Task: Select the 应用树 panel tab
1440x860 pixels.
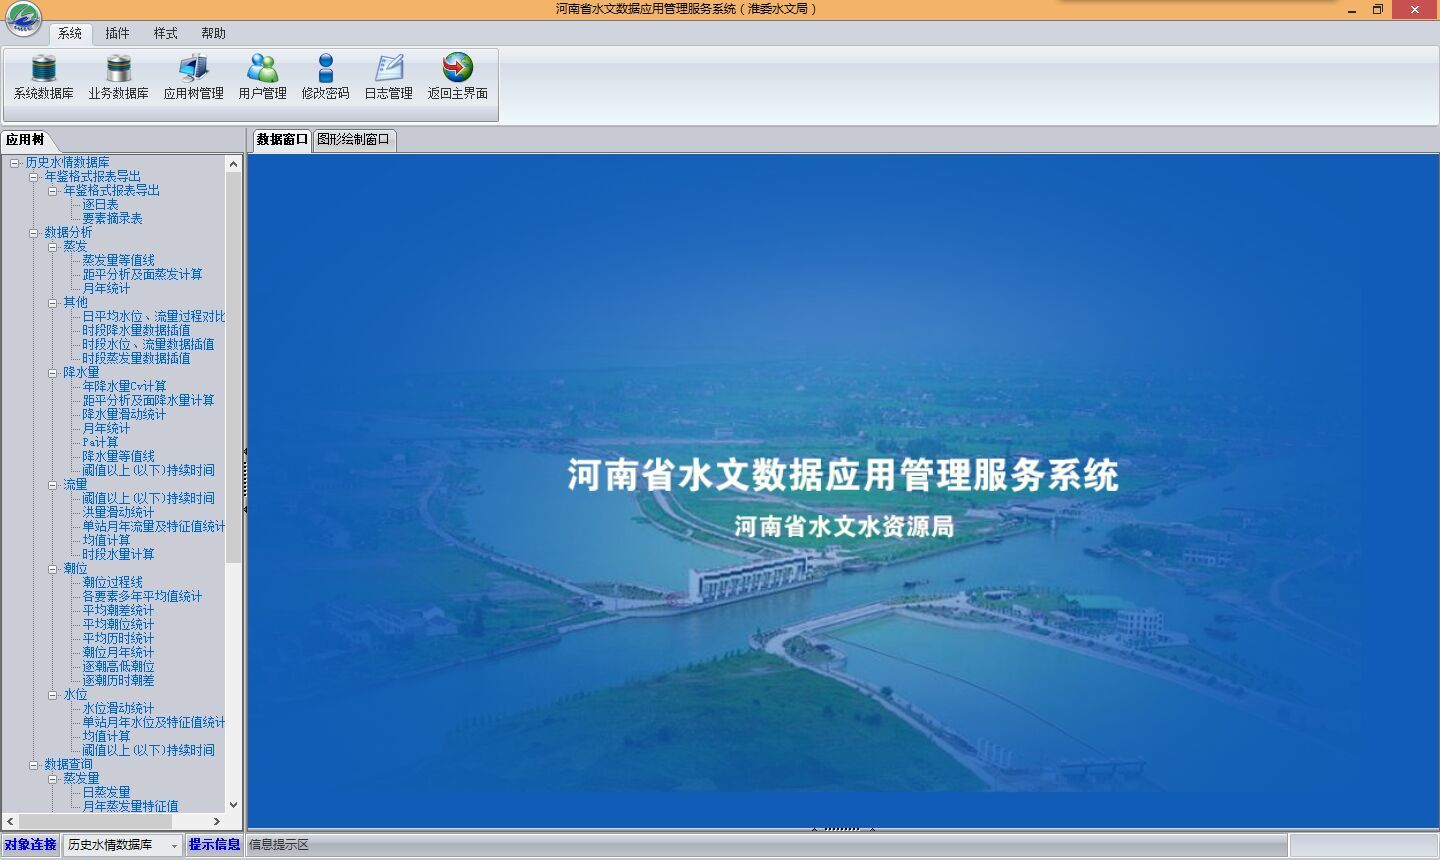Action: [24, 140]
